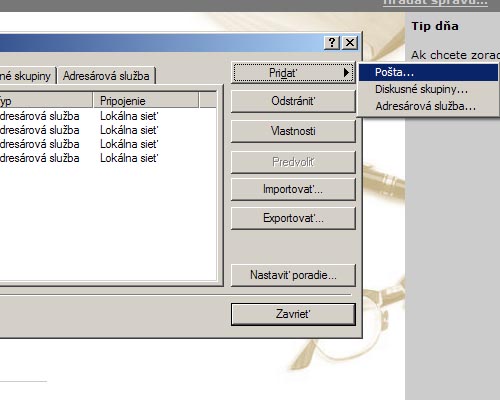
Task: Close the accounts dialog with X icon
Action: tap(350, 43)
